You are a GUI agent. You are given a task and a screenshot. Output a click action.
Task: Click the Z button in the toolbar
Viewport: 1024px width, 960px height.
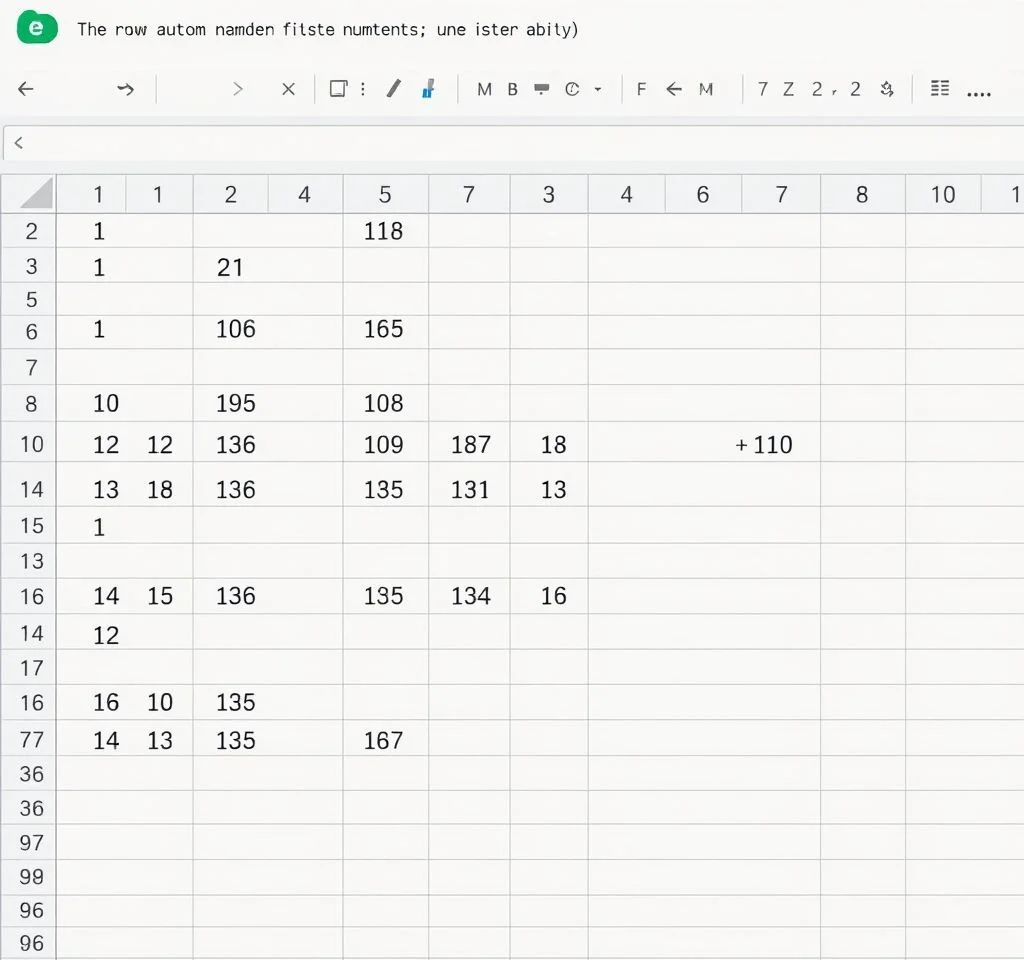click(788, 89)
